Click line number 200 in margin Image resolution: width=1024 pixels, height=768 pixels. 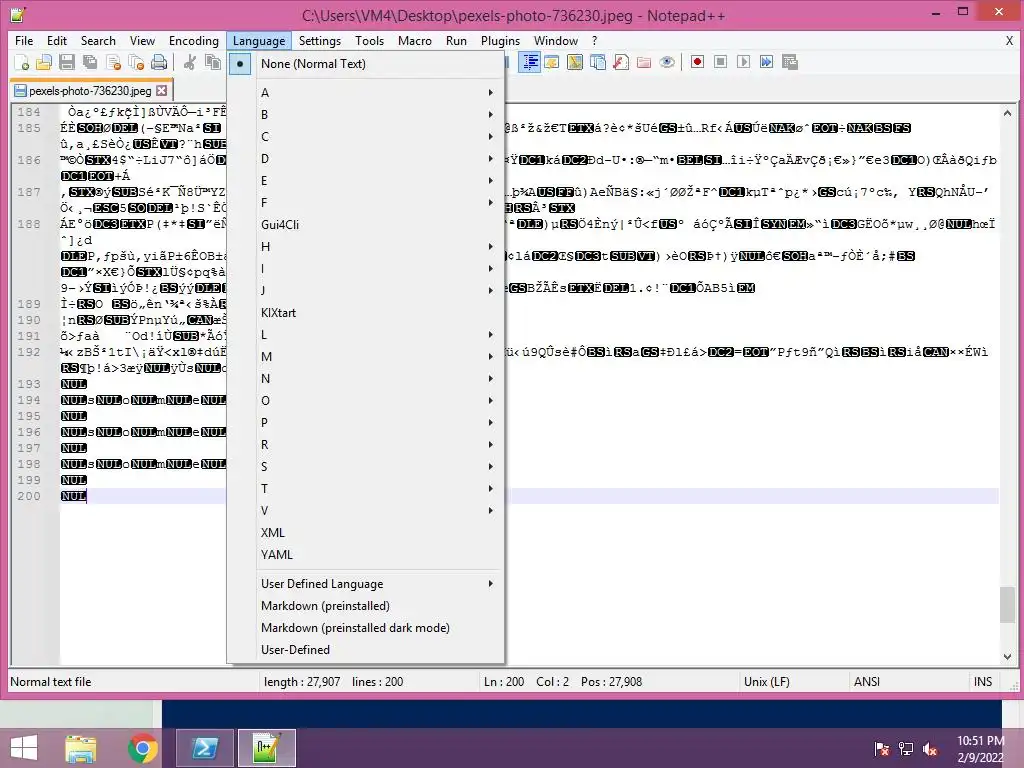(29, 496)
